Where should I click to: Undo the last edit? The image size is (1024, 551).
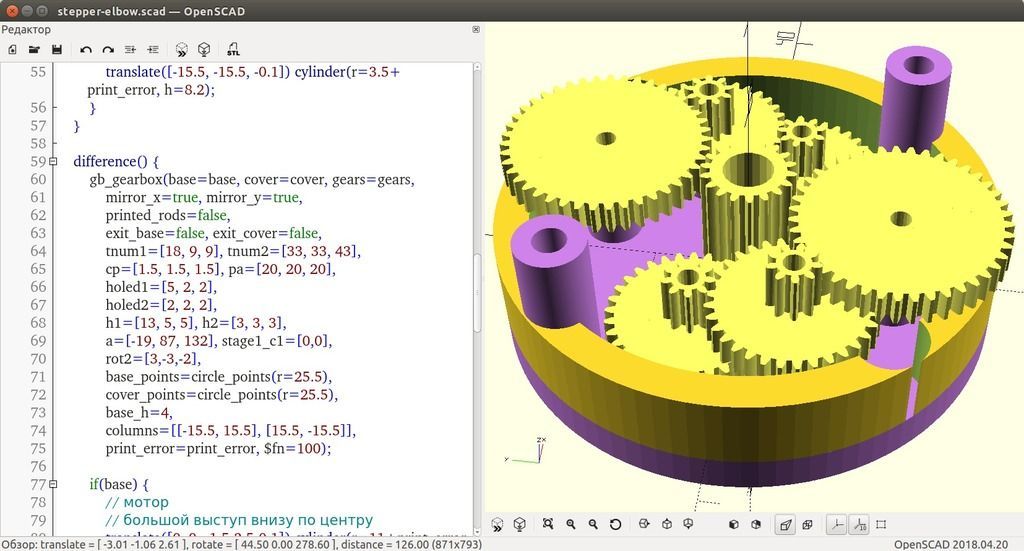(86, 50)
